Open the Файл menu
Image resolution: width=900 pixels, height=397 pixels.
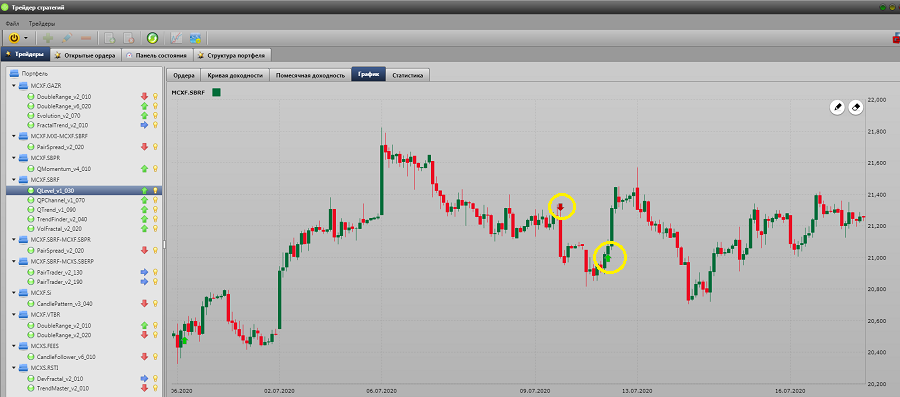click(x=12, y=24)
